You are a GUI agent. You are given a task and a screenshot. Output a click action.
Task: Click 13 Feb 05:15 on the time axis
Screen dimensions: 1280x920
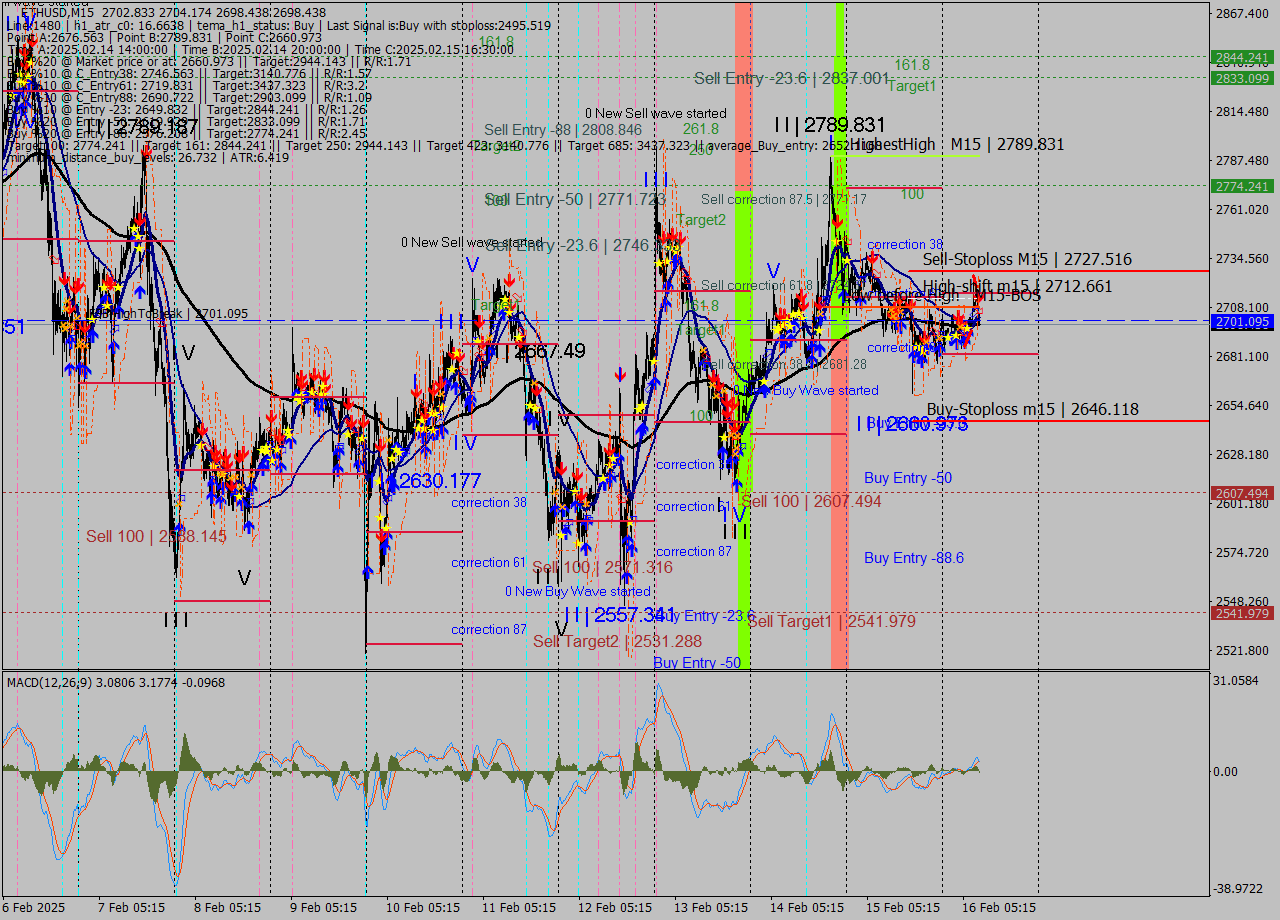[710, 908]
